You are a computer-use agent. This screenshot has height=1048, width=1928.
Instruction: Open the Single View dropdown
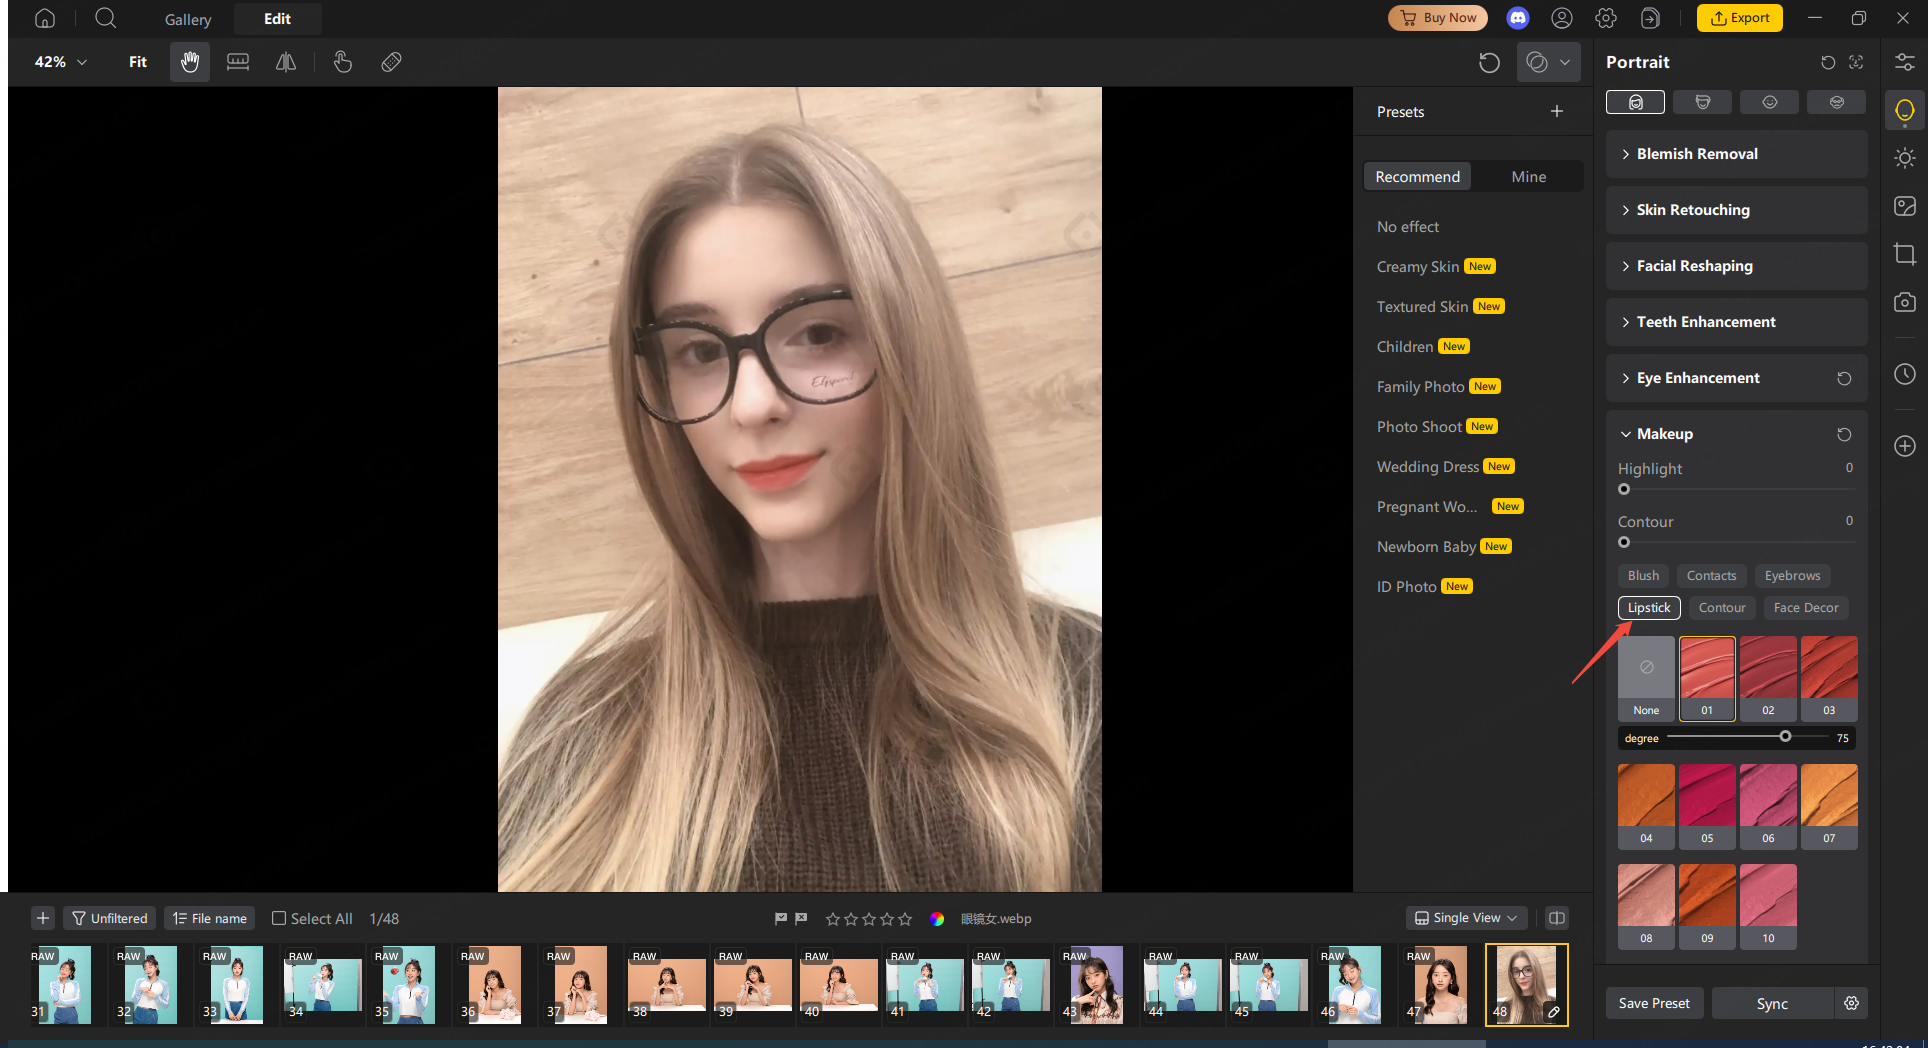[x=1465, y=918]
